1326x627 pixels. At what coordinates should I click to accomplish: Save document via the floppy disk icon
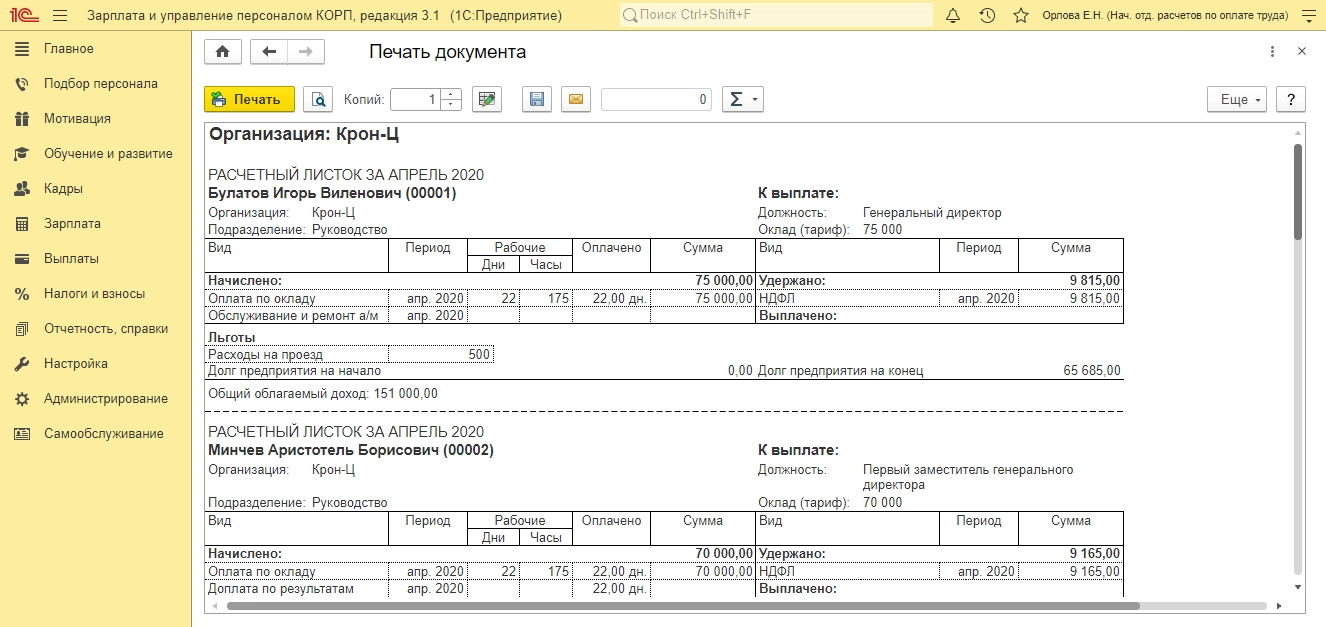[537, 99]
